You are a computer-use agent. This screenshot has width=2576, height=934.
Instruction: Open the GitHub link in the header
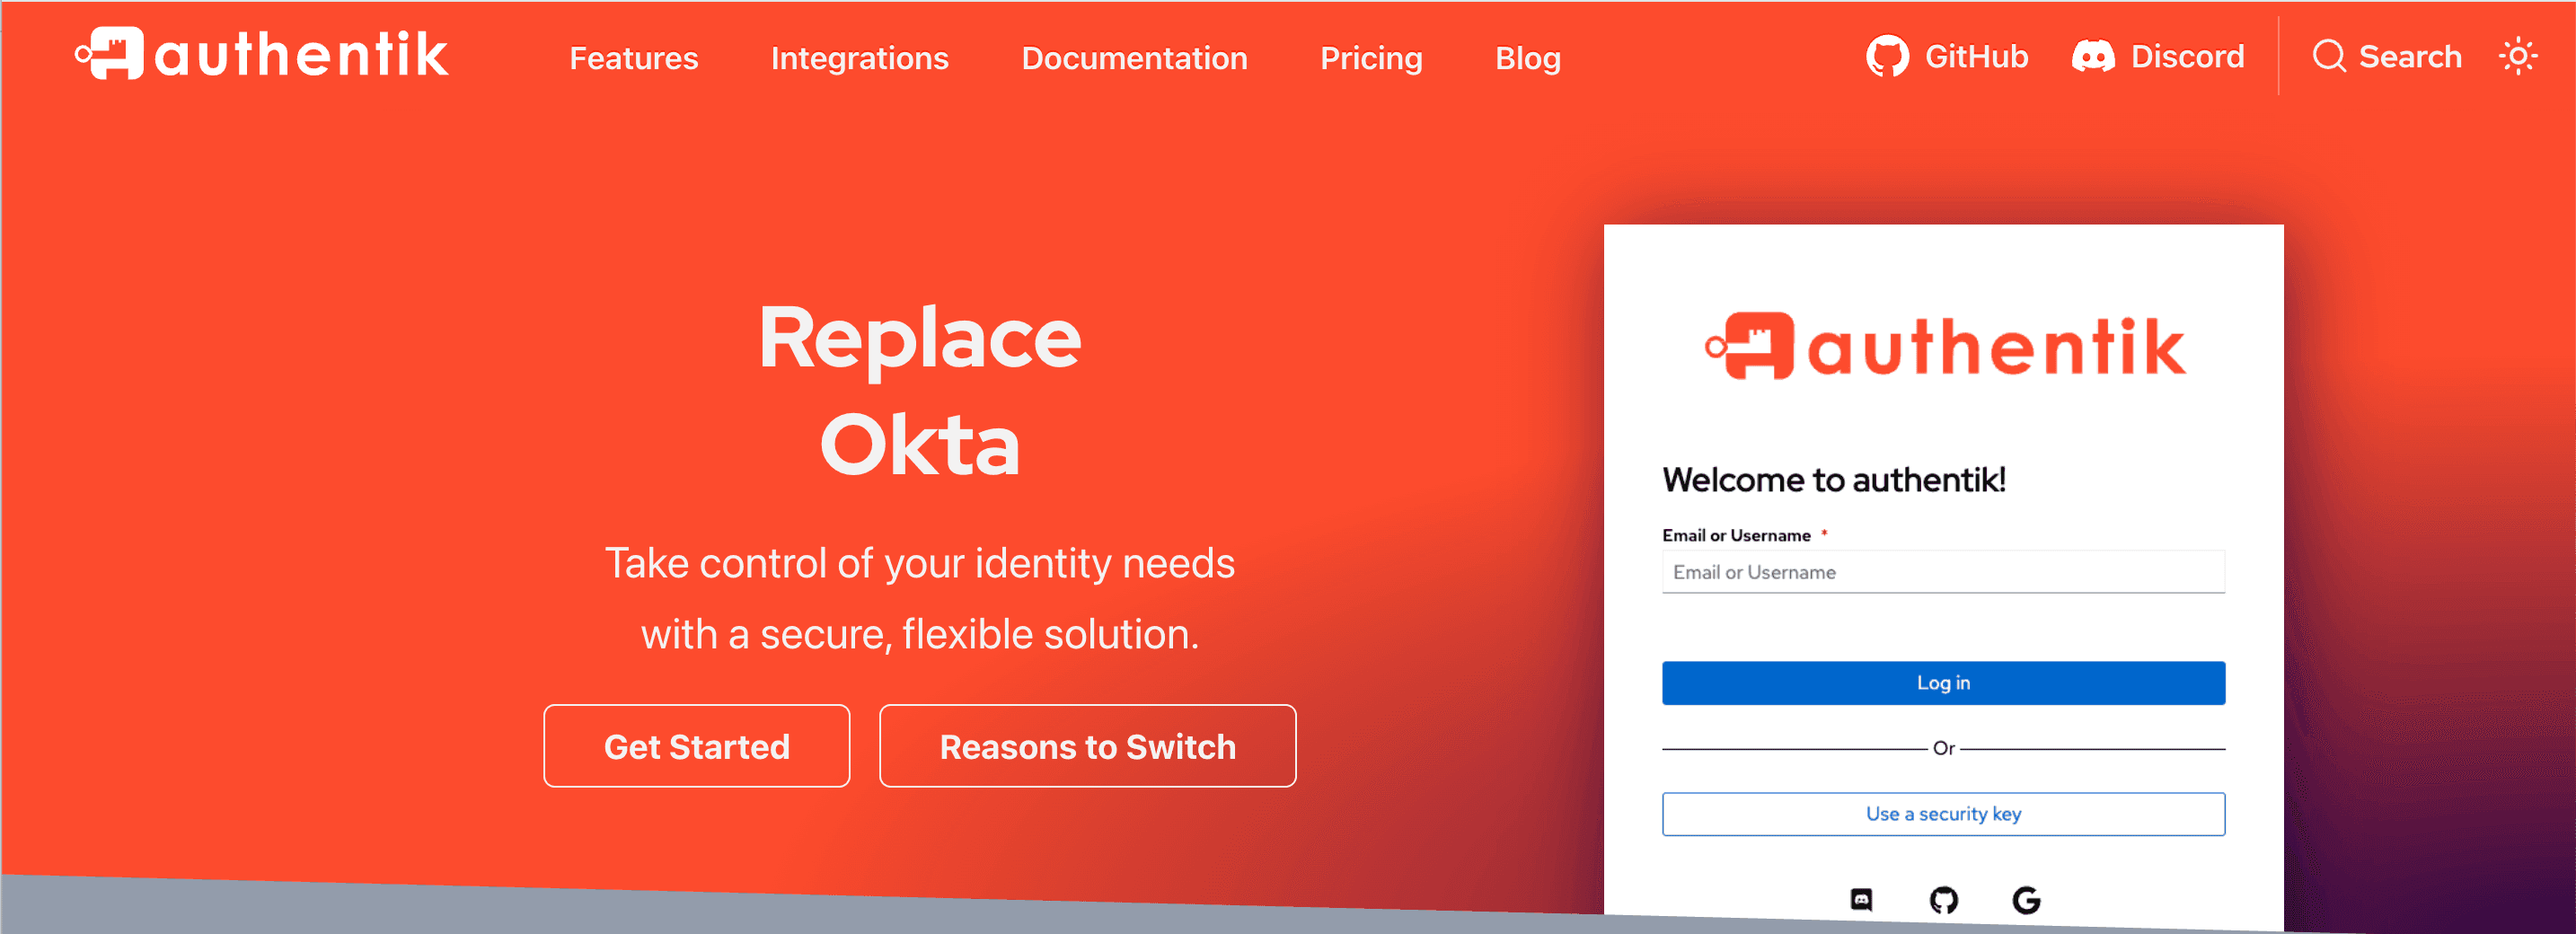click(x=1946, y=57)
